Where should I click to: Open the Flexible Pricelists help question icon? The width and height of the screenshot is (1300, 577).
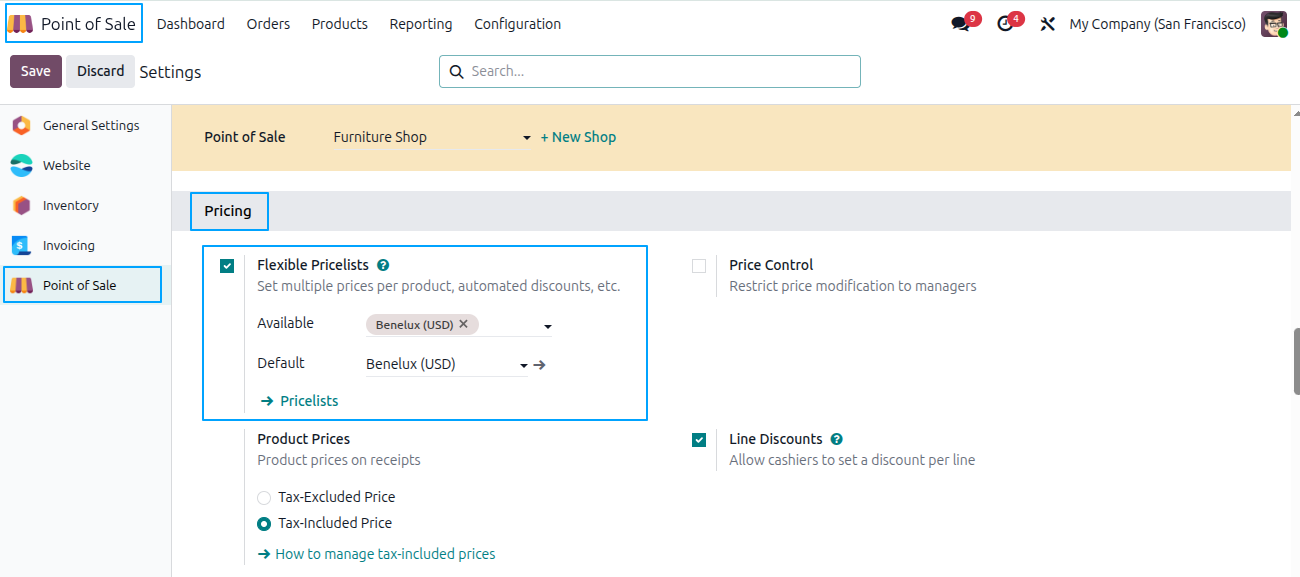coord(383,266)
